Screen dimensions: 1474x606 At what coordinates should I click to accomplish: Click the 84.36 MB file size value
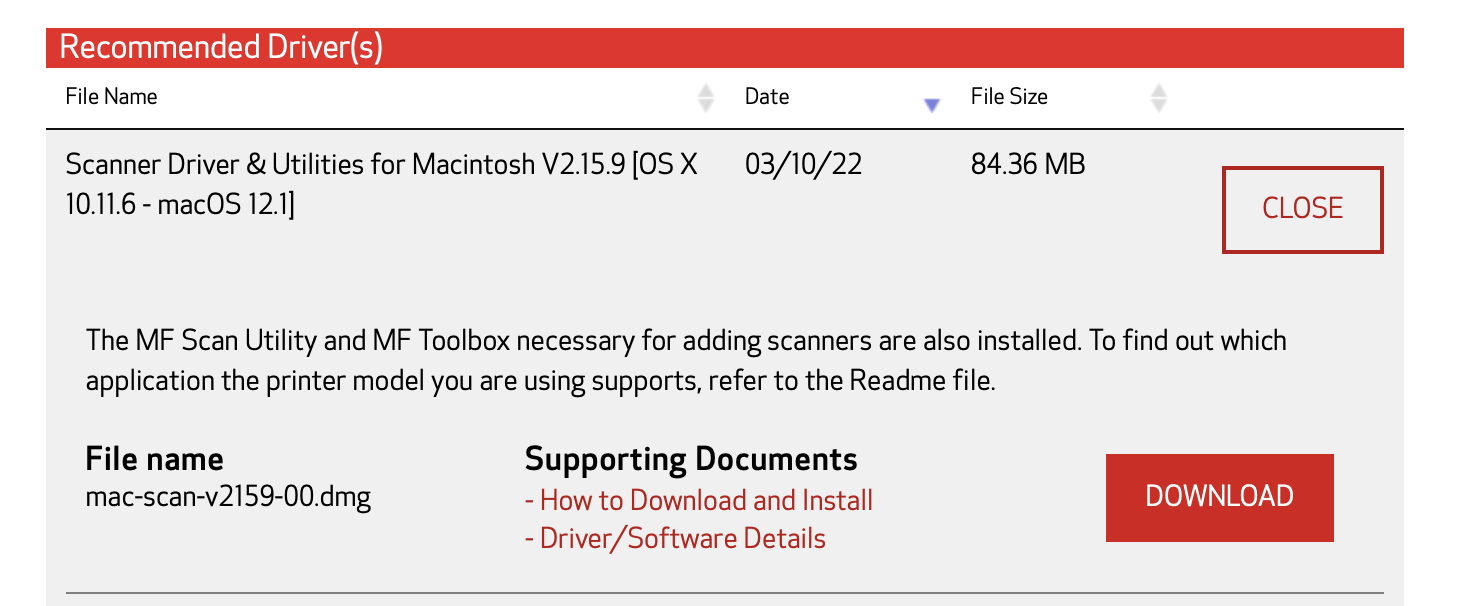click(x=1027, y=164)
